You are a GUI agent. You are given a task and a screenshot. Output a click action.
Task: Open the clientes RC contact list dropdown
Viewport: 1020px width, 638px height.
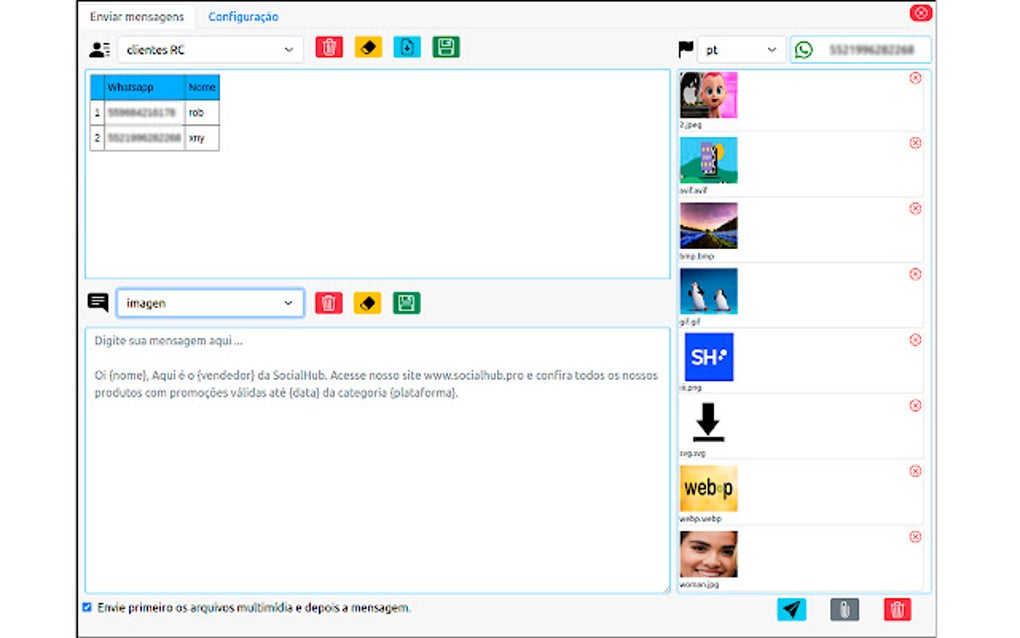[x=207, y=47]
